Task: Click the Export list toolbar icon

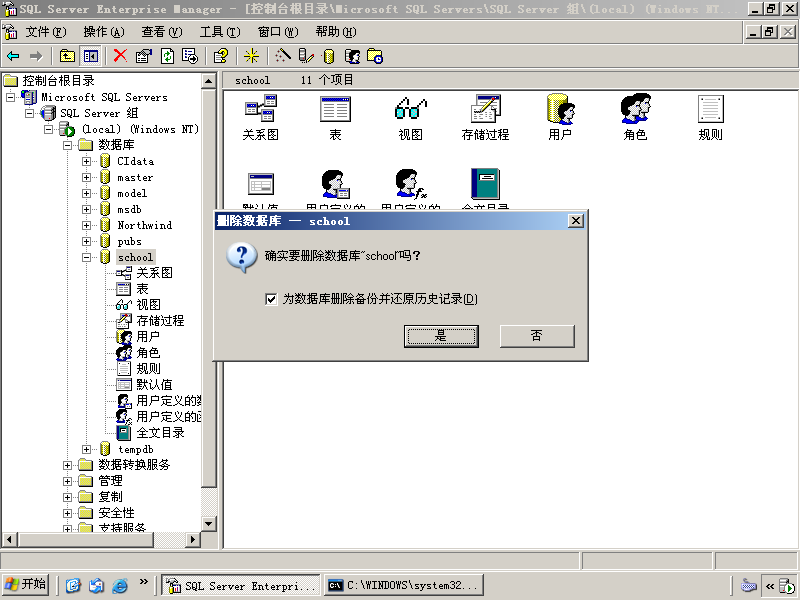Action: [190, 56]
